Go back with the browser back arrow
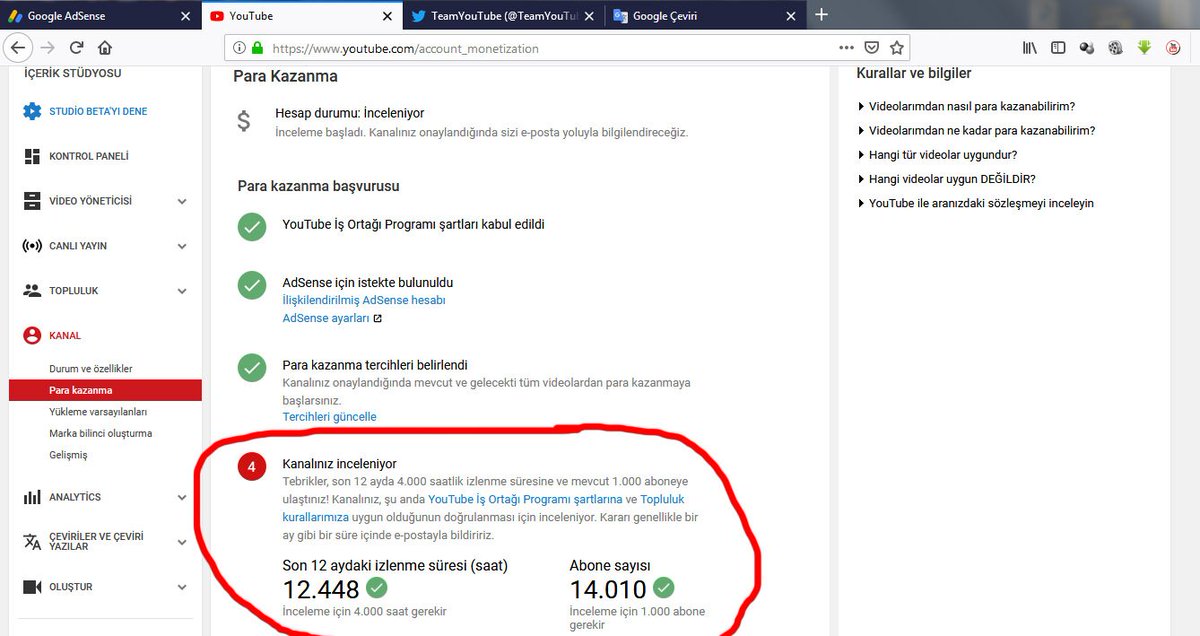Screen dimensions: 1200x636 tap(17, 47)
